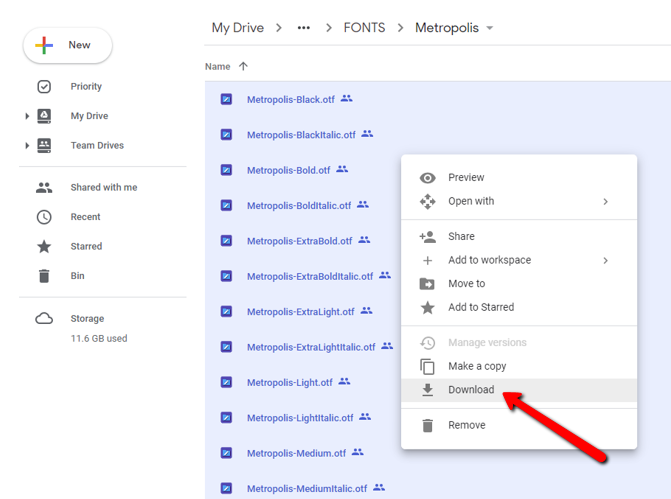Expand the My Drive tree in sidebar
The image size is (671, 499).
pyautogui.click(x=27, y=116)
